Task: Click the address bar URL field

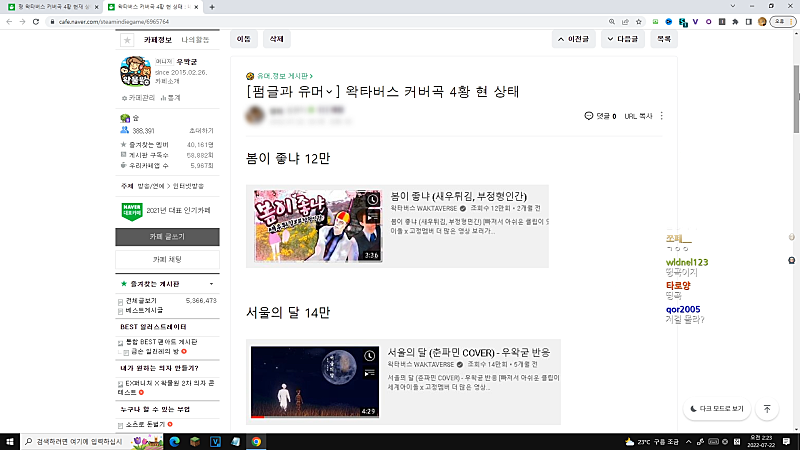Action: 327,22
